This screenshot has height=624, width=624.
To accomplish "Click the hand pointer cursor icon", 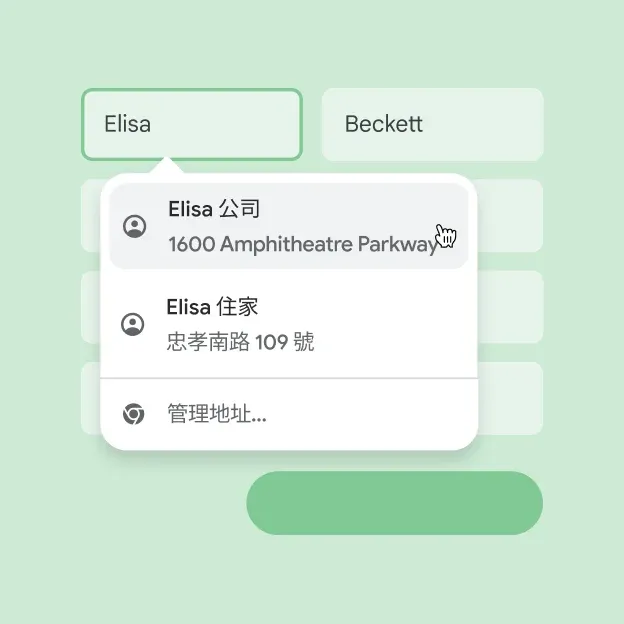I will pos(446,236).
